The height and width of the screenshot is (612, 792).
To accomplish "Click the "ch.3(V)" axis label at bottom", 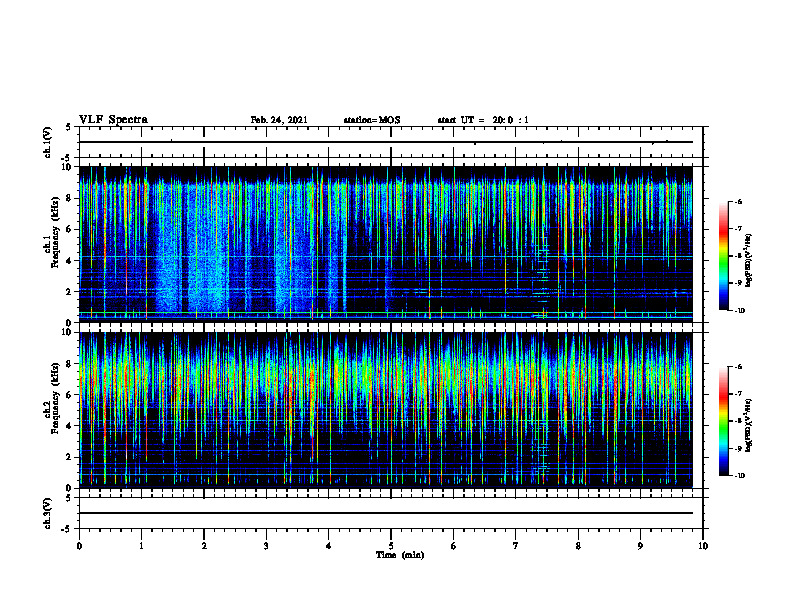I will click(x=47, y=513).
